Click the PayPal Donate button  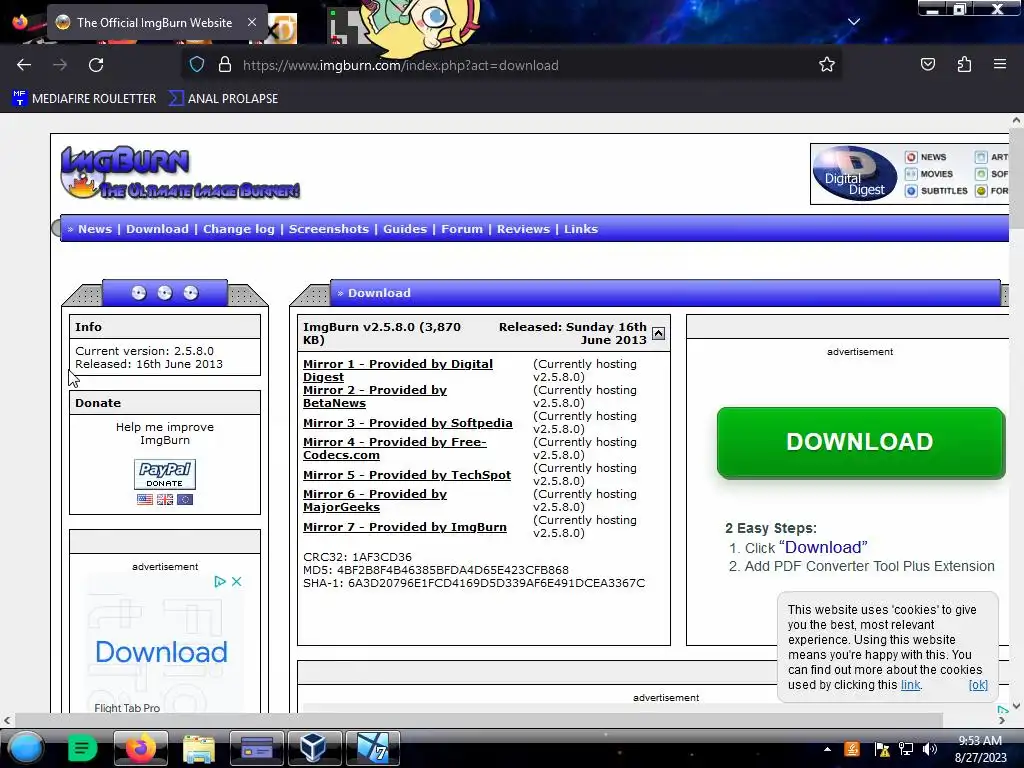pos(165,474)
